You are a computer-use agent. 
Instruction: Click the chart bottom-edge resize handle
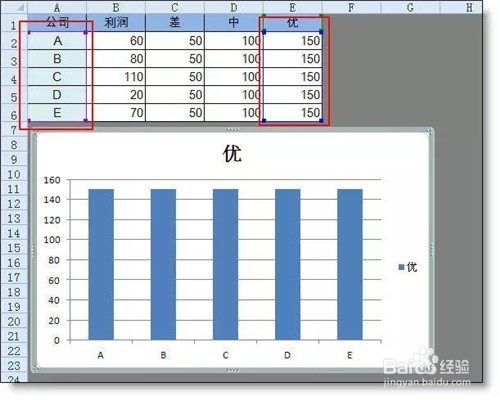point(232,370)
